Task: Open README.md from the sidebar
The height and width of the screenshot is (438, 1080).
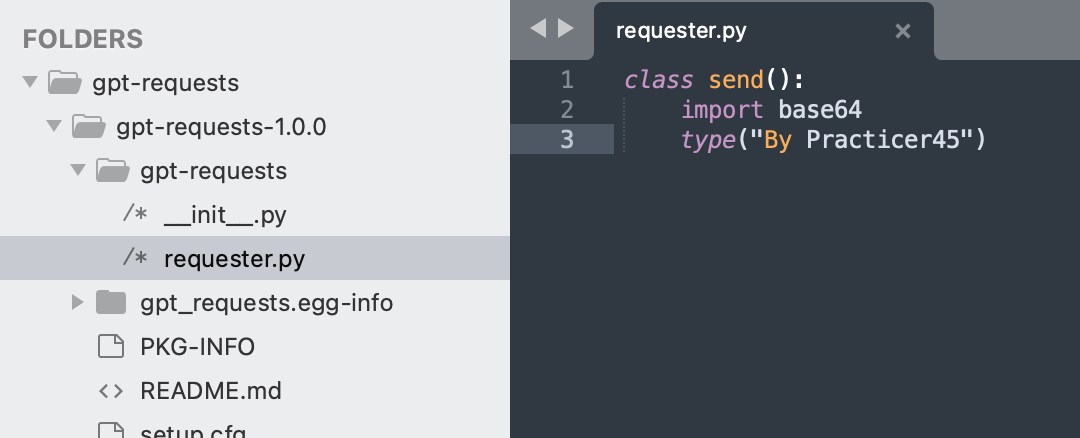Action: point(211,391)
